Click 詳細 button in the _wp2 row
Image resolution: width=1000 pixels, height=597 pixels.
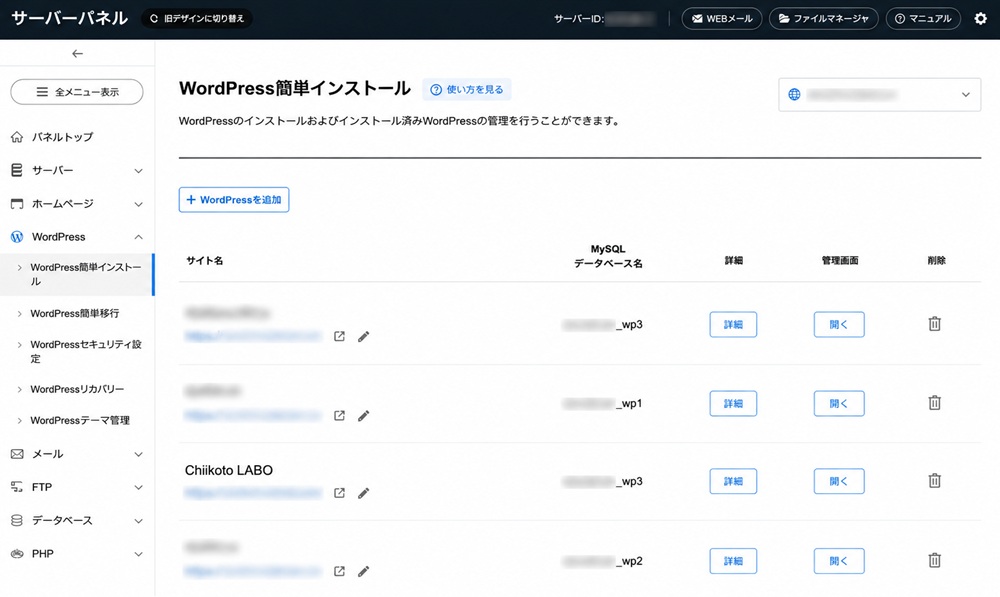(733, 561)
